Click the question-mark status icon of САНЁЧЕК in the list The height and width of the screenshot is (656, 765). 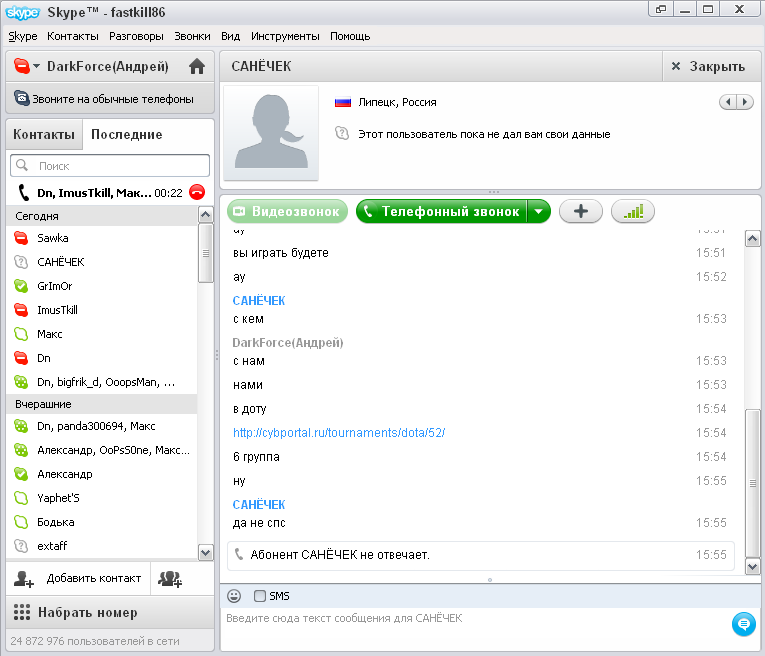click(21, 262)
